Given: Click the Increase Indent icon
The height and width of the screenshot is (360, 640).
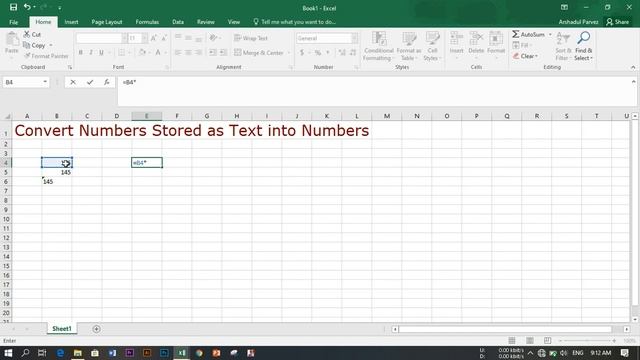Looking at the screenshot, I should tap(223, 53).
